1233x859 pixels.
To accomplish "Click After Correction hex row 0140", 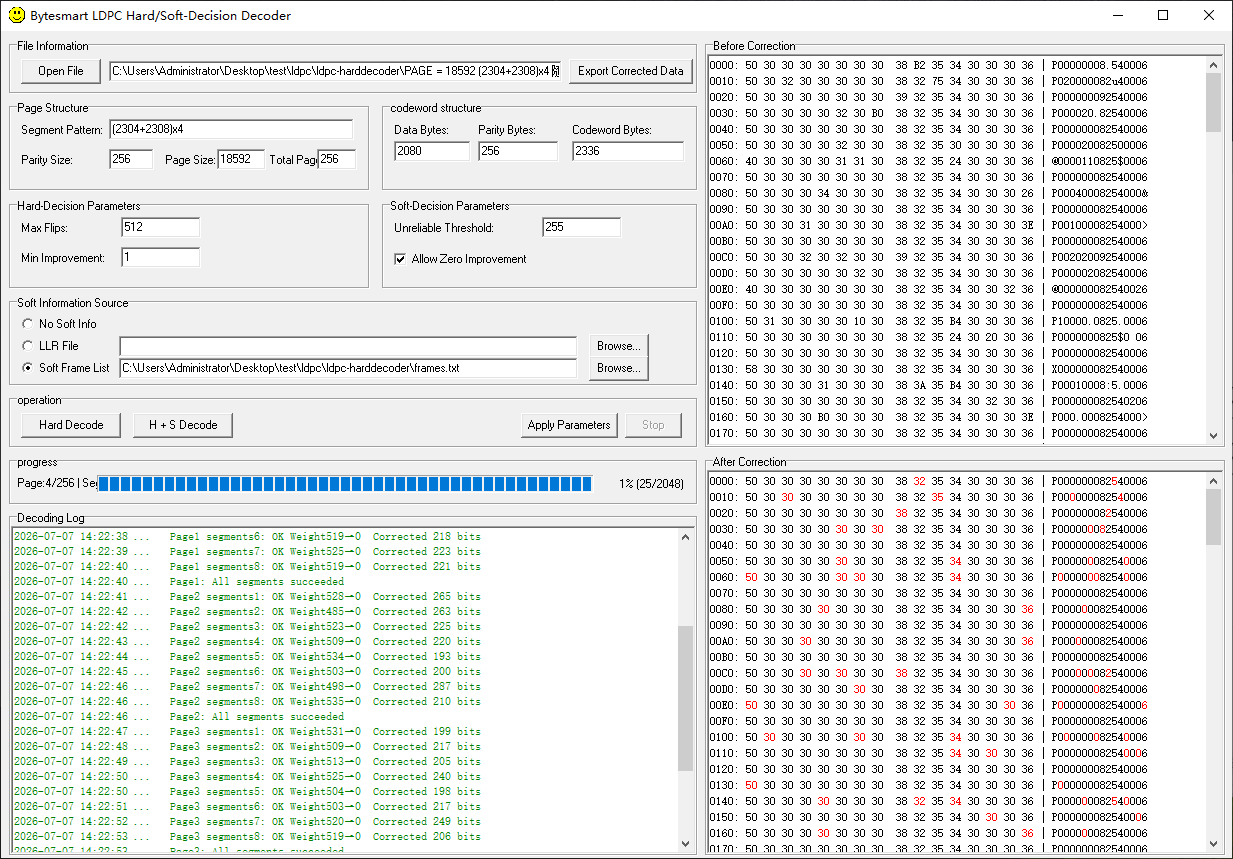I will (929, 801).
